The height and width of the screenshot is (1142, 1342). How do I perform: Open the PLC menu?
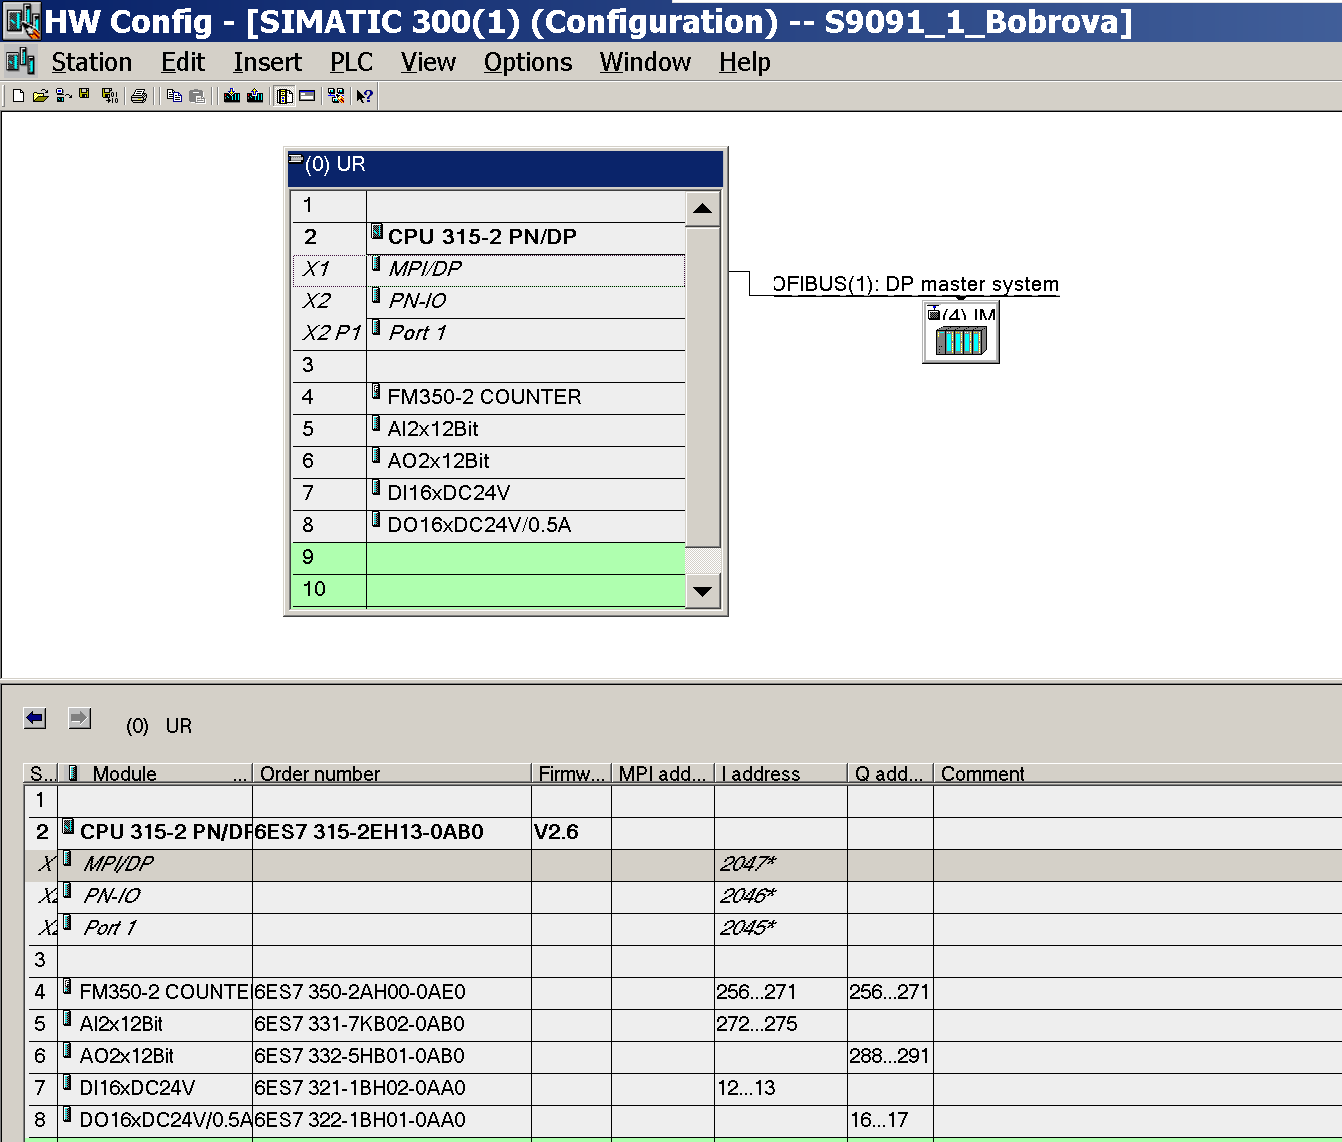352,62
